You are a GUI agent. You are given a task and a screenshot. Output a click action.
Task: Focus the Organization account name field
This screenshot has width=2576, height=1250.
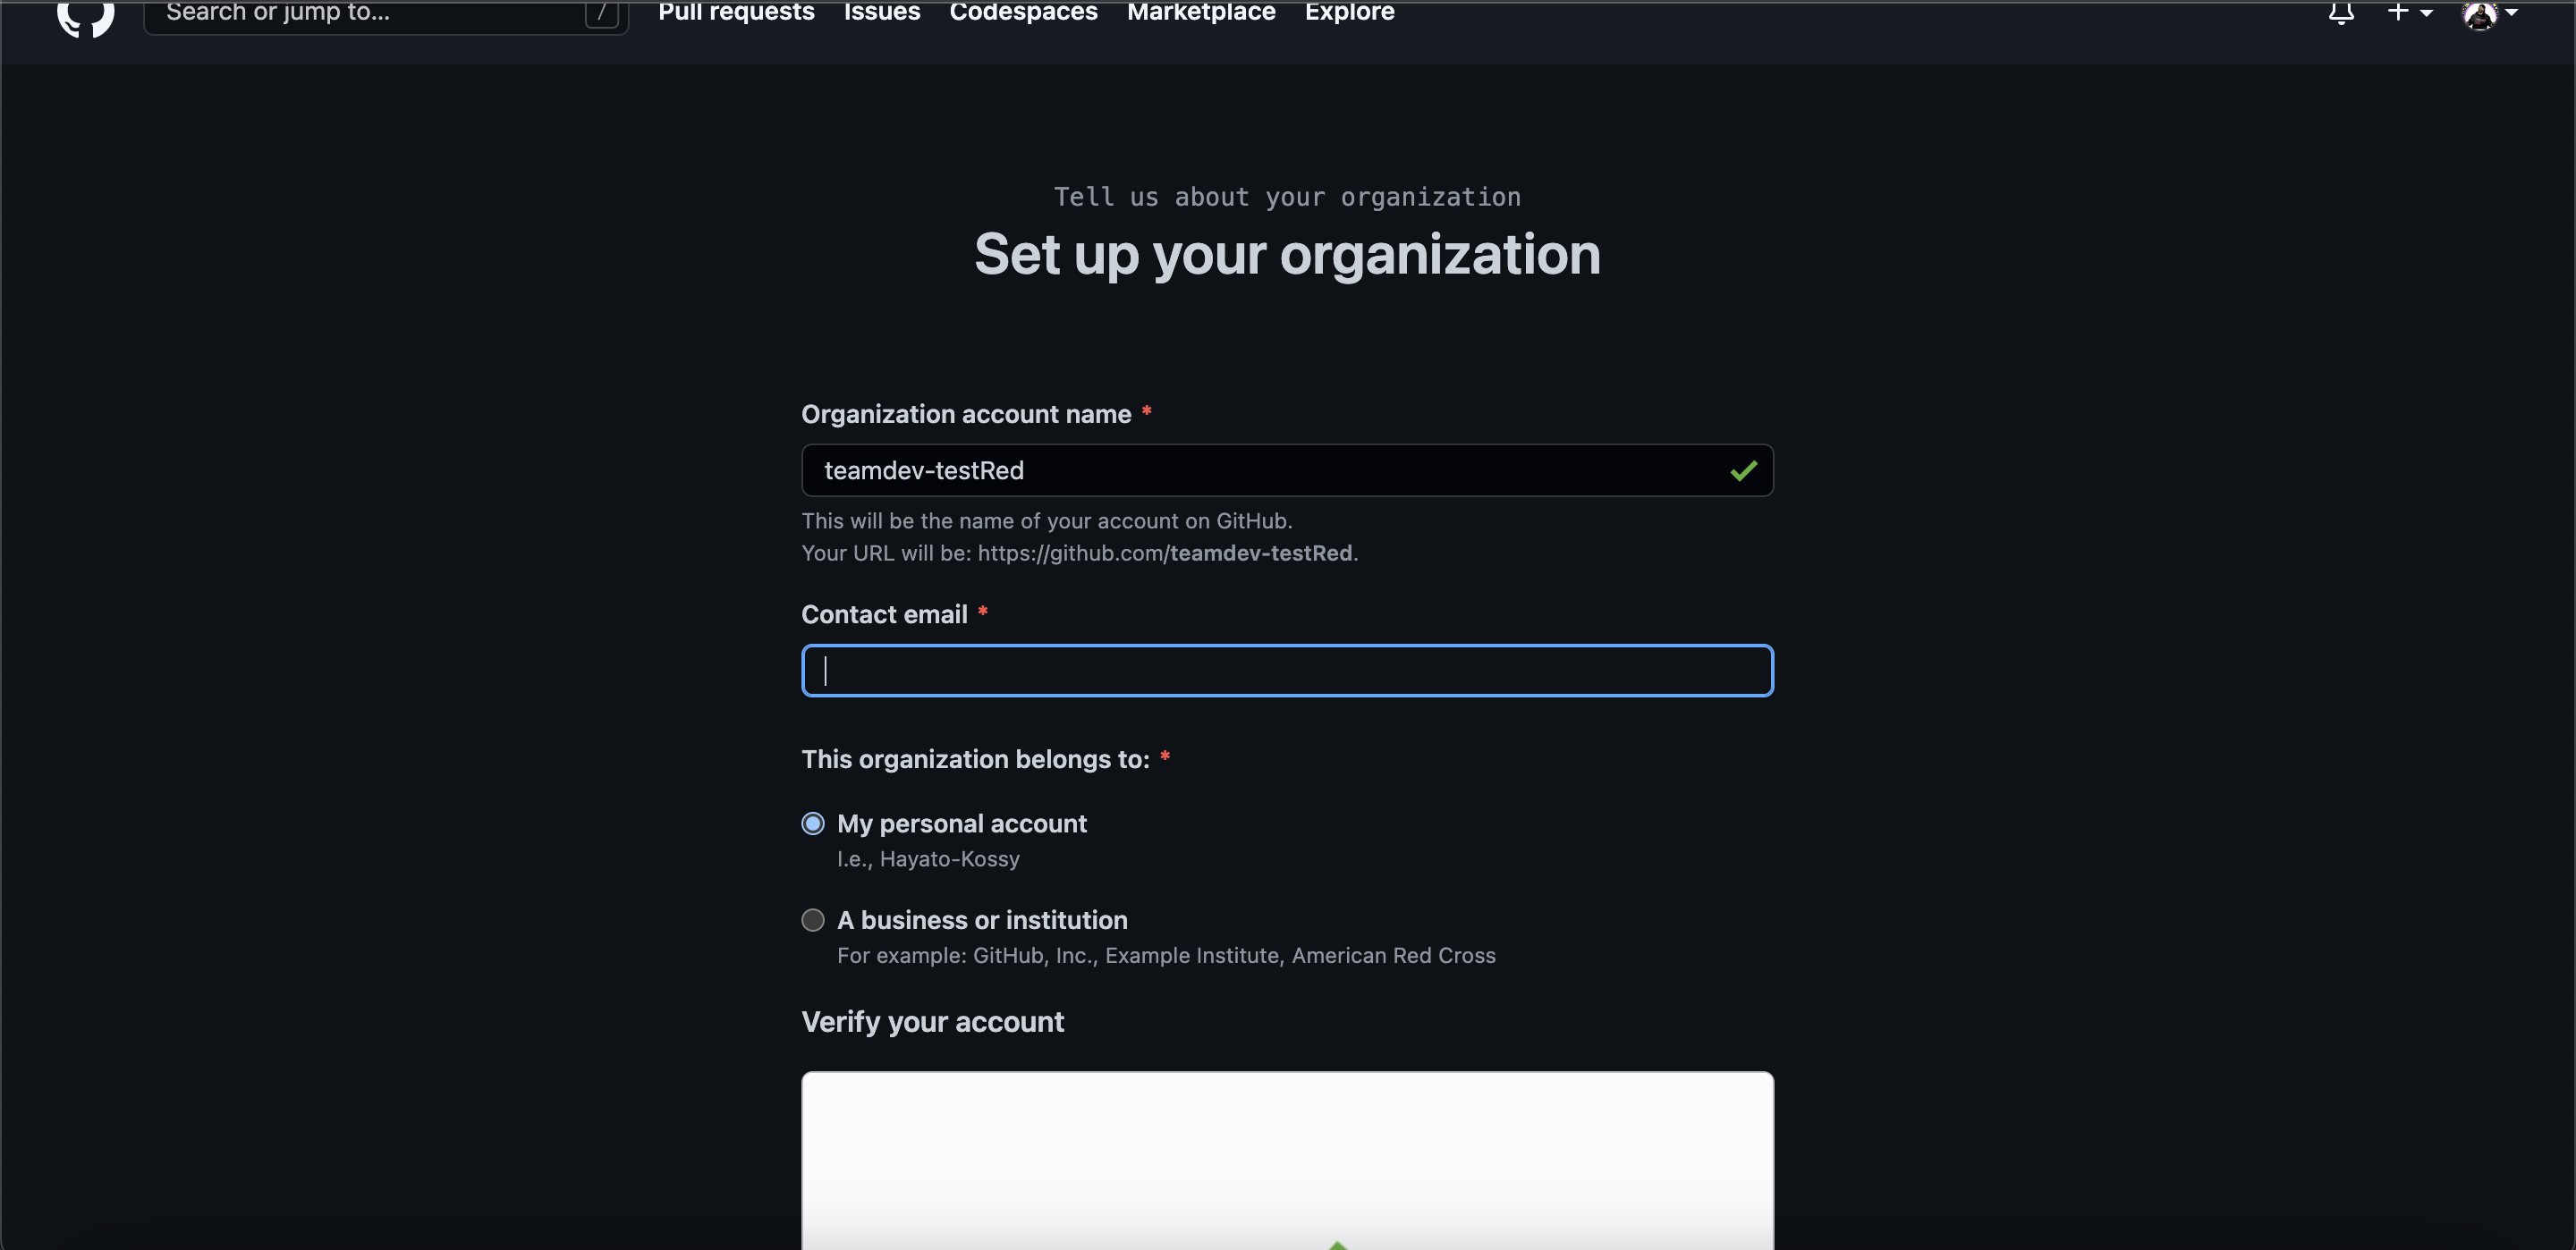[1286, 470]
